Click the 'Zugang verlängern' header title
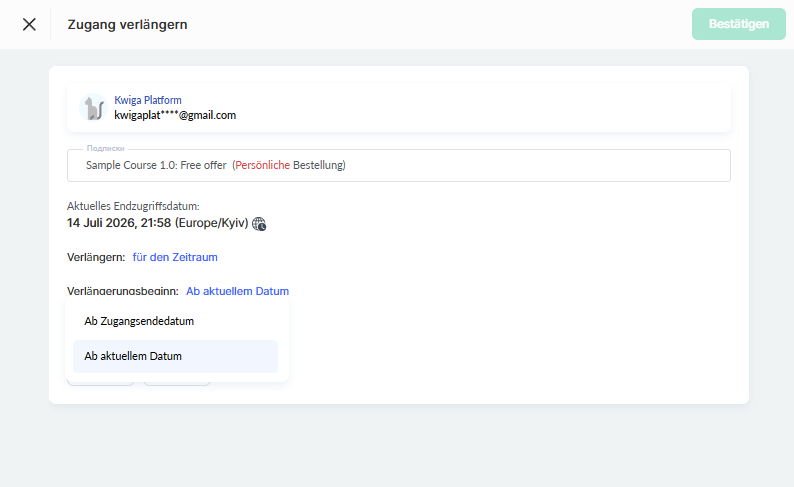The height and width of the screenshot is (487, 794). click(128, 24)
